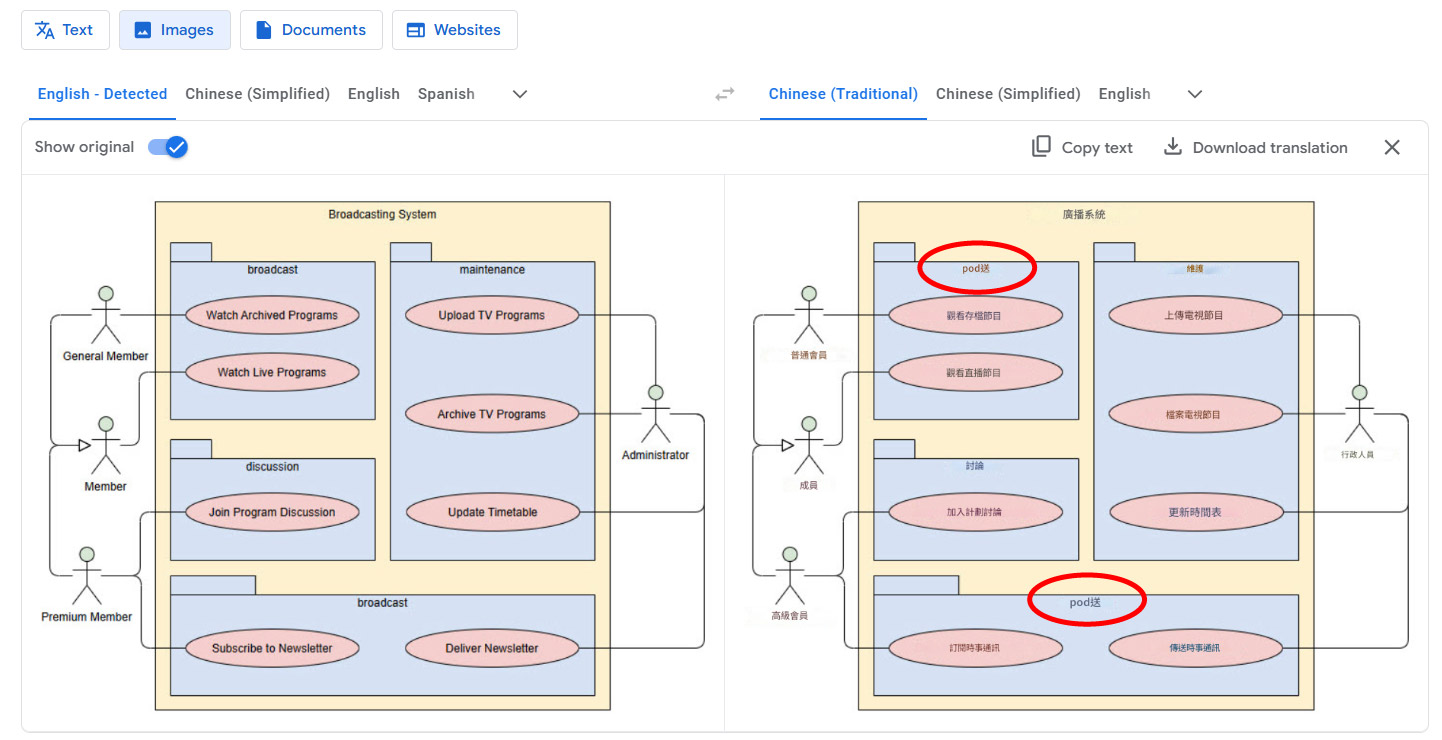The image size is (1442, 740).
Task: Click the swap languages arrows icon
Action: [x=725, y=94]
